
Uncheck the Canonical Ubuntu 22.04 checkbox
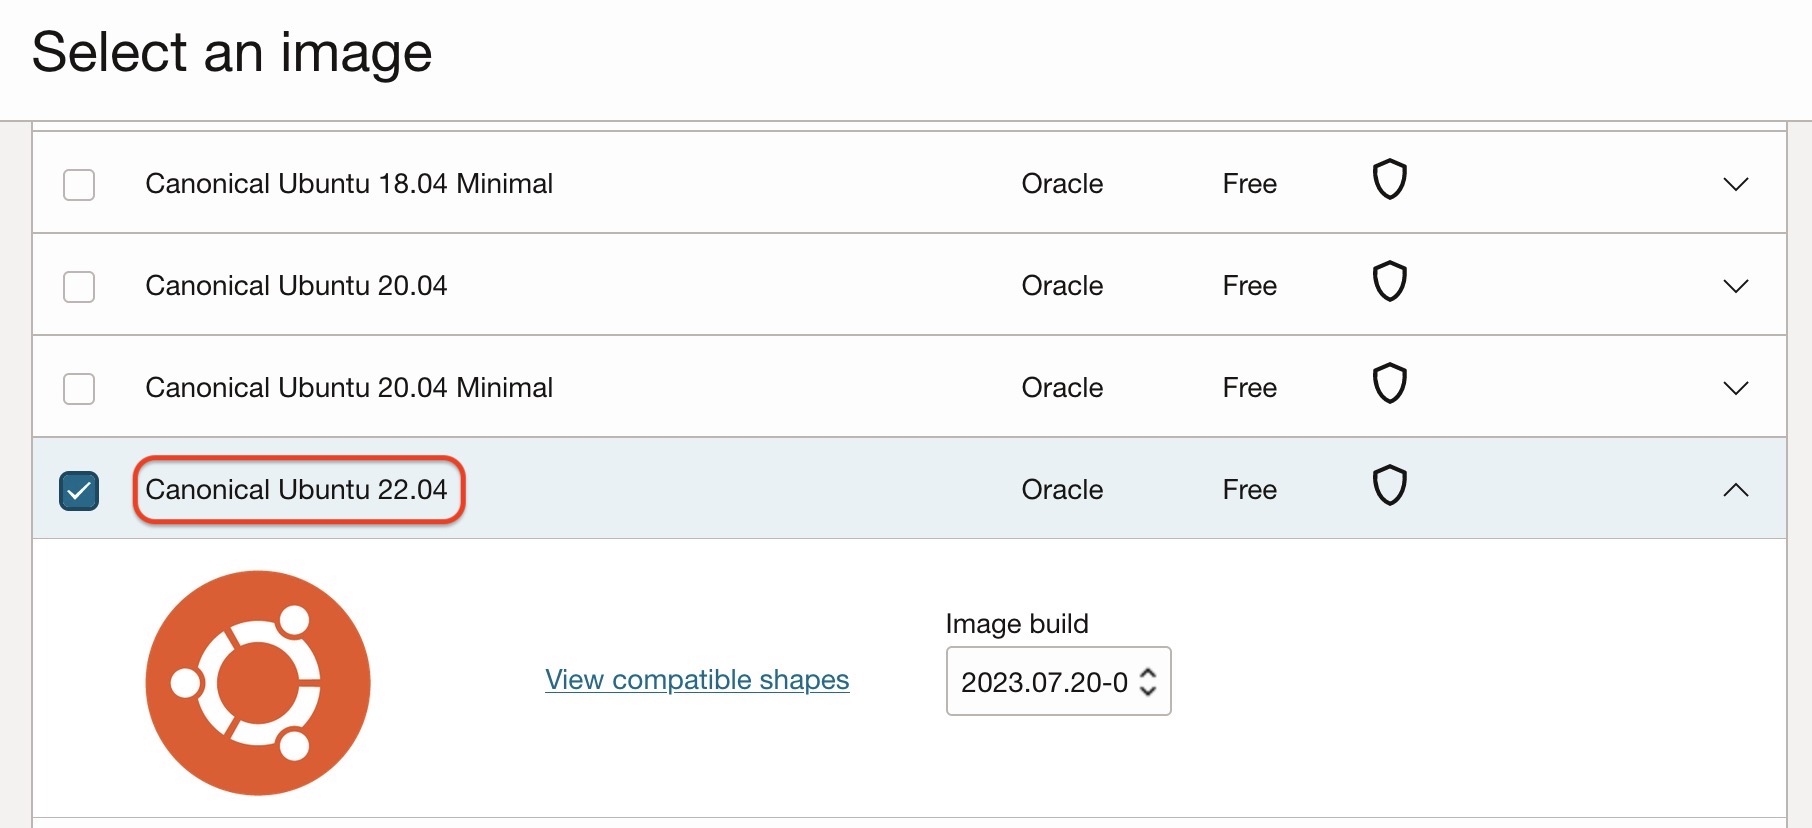coord(79,491)
